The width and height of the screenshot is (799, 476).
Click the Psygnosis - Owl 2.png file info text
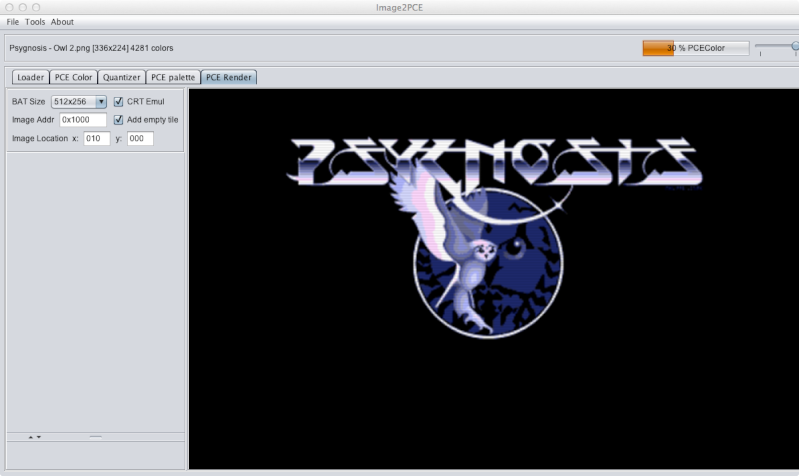[91, 48]
